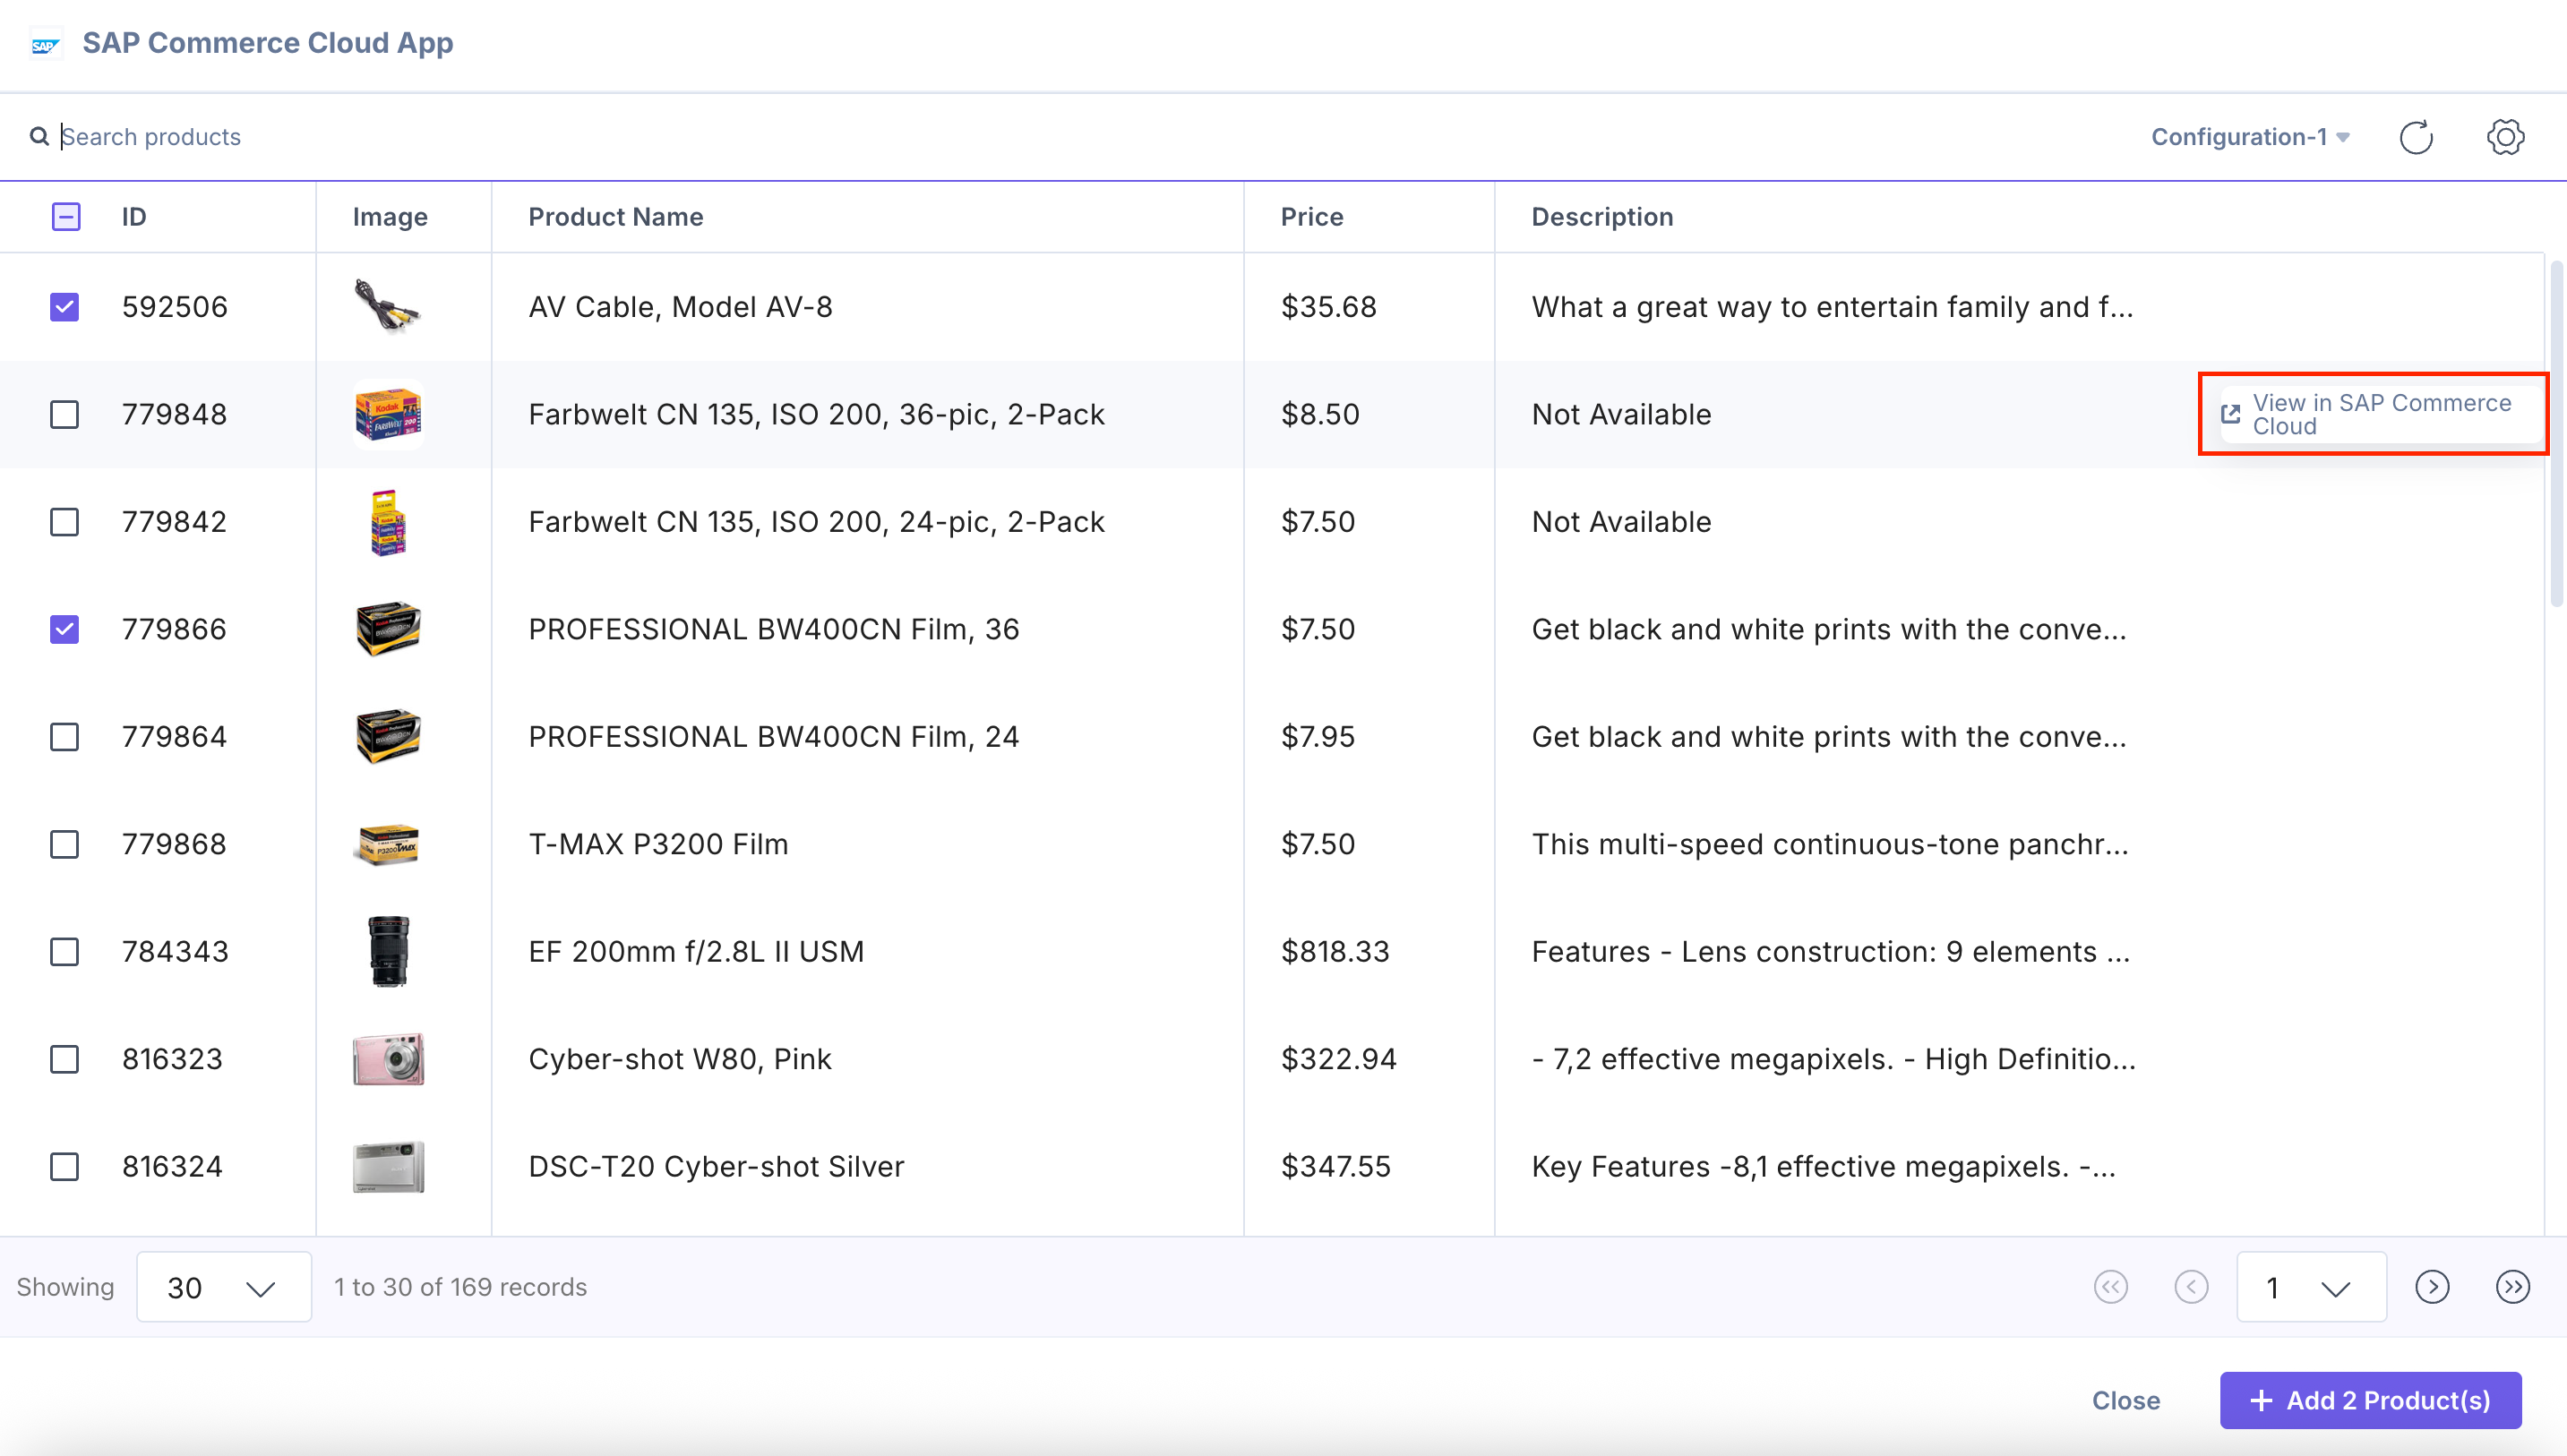
Task: Click T-MAX P3200 Film name
Action: pyautogui.click(x=658, y=844)
